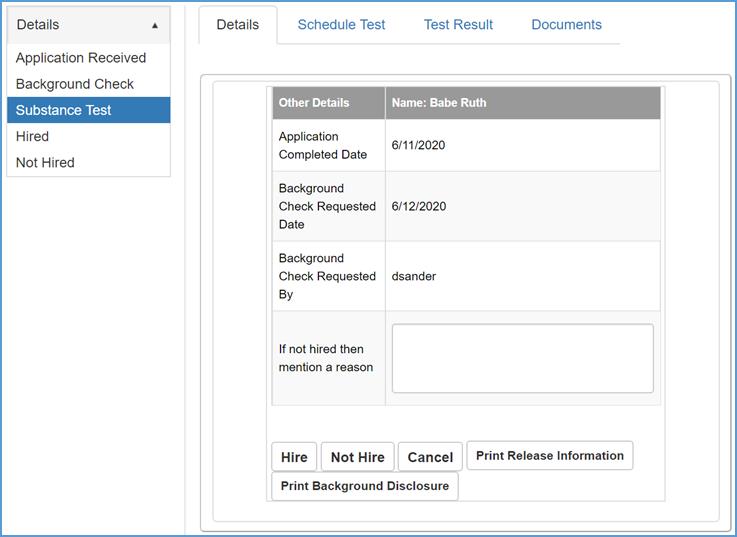The image size is (737, 537).
Task: Click the dsander requested-by value
Action: pyautogui.click(x=414, y=277)
